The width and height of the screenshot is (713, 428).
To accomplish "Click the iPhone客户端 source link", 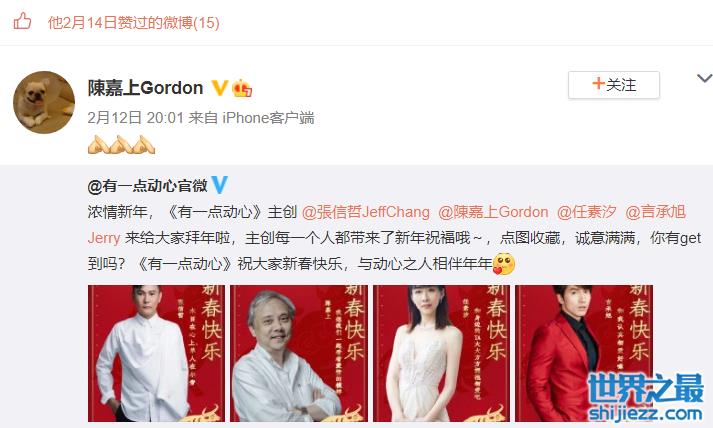I will coord(268,118).
